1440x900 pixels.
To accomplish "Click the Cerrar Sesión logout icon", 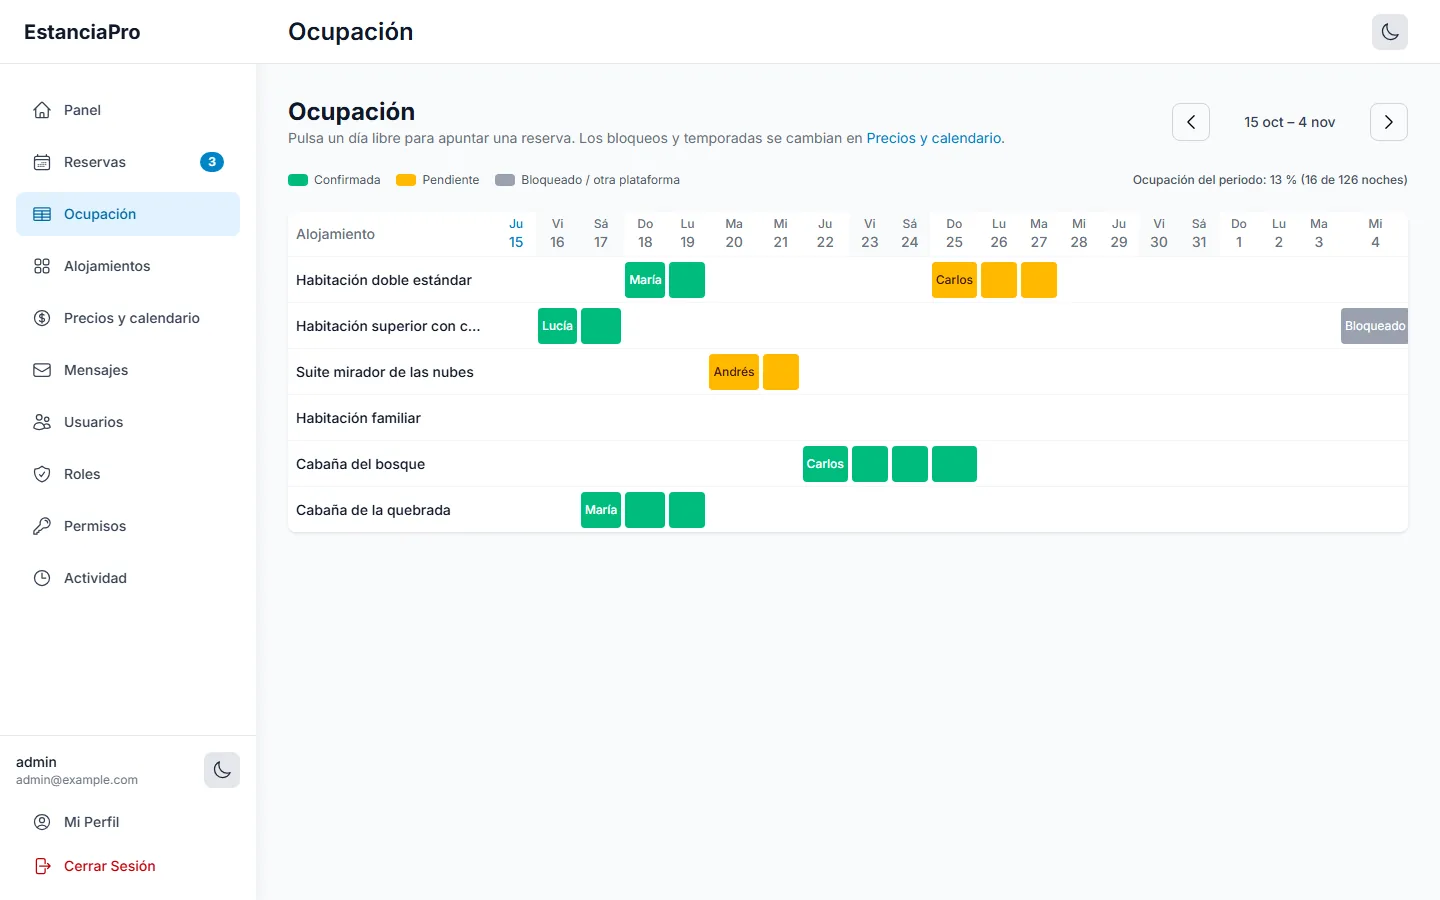I will coord(42,866).
